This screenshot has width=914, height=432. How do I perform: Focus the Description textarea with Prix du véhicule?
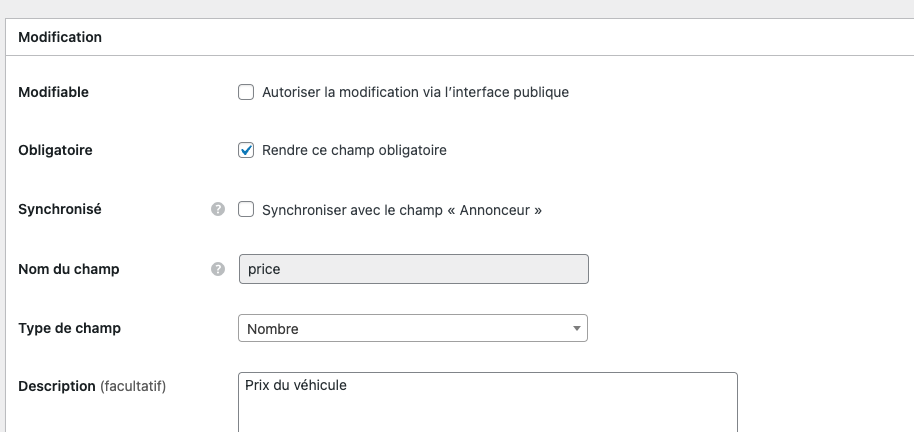pyautogui.click(x=488, y=402)
